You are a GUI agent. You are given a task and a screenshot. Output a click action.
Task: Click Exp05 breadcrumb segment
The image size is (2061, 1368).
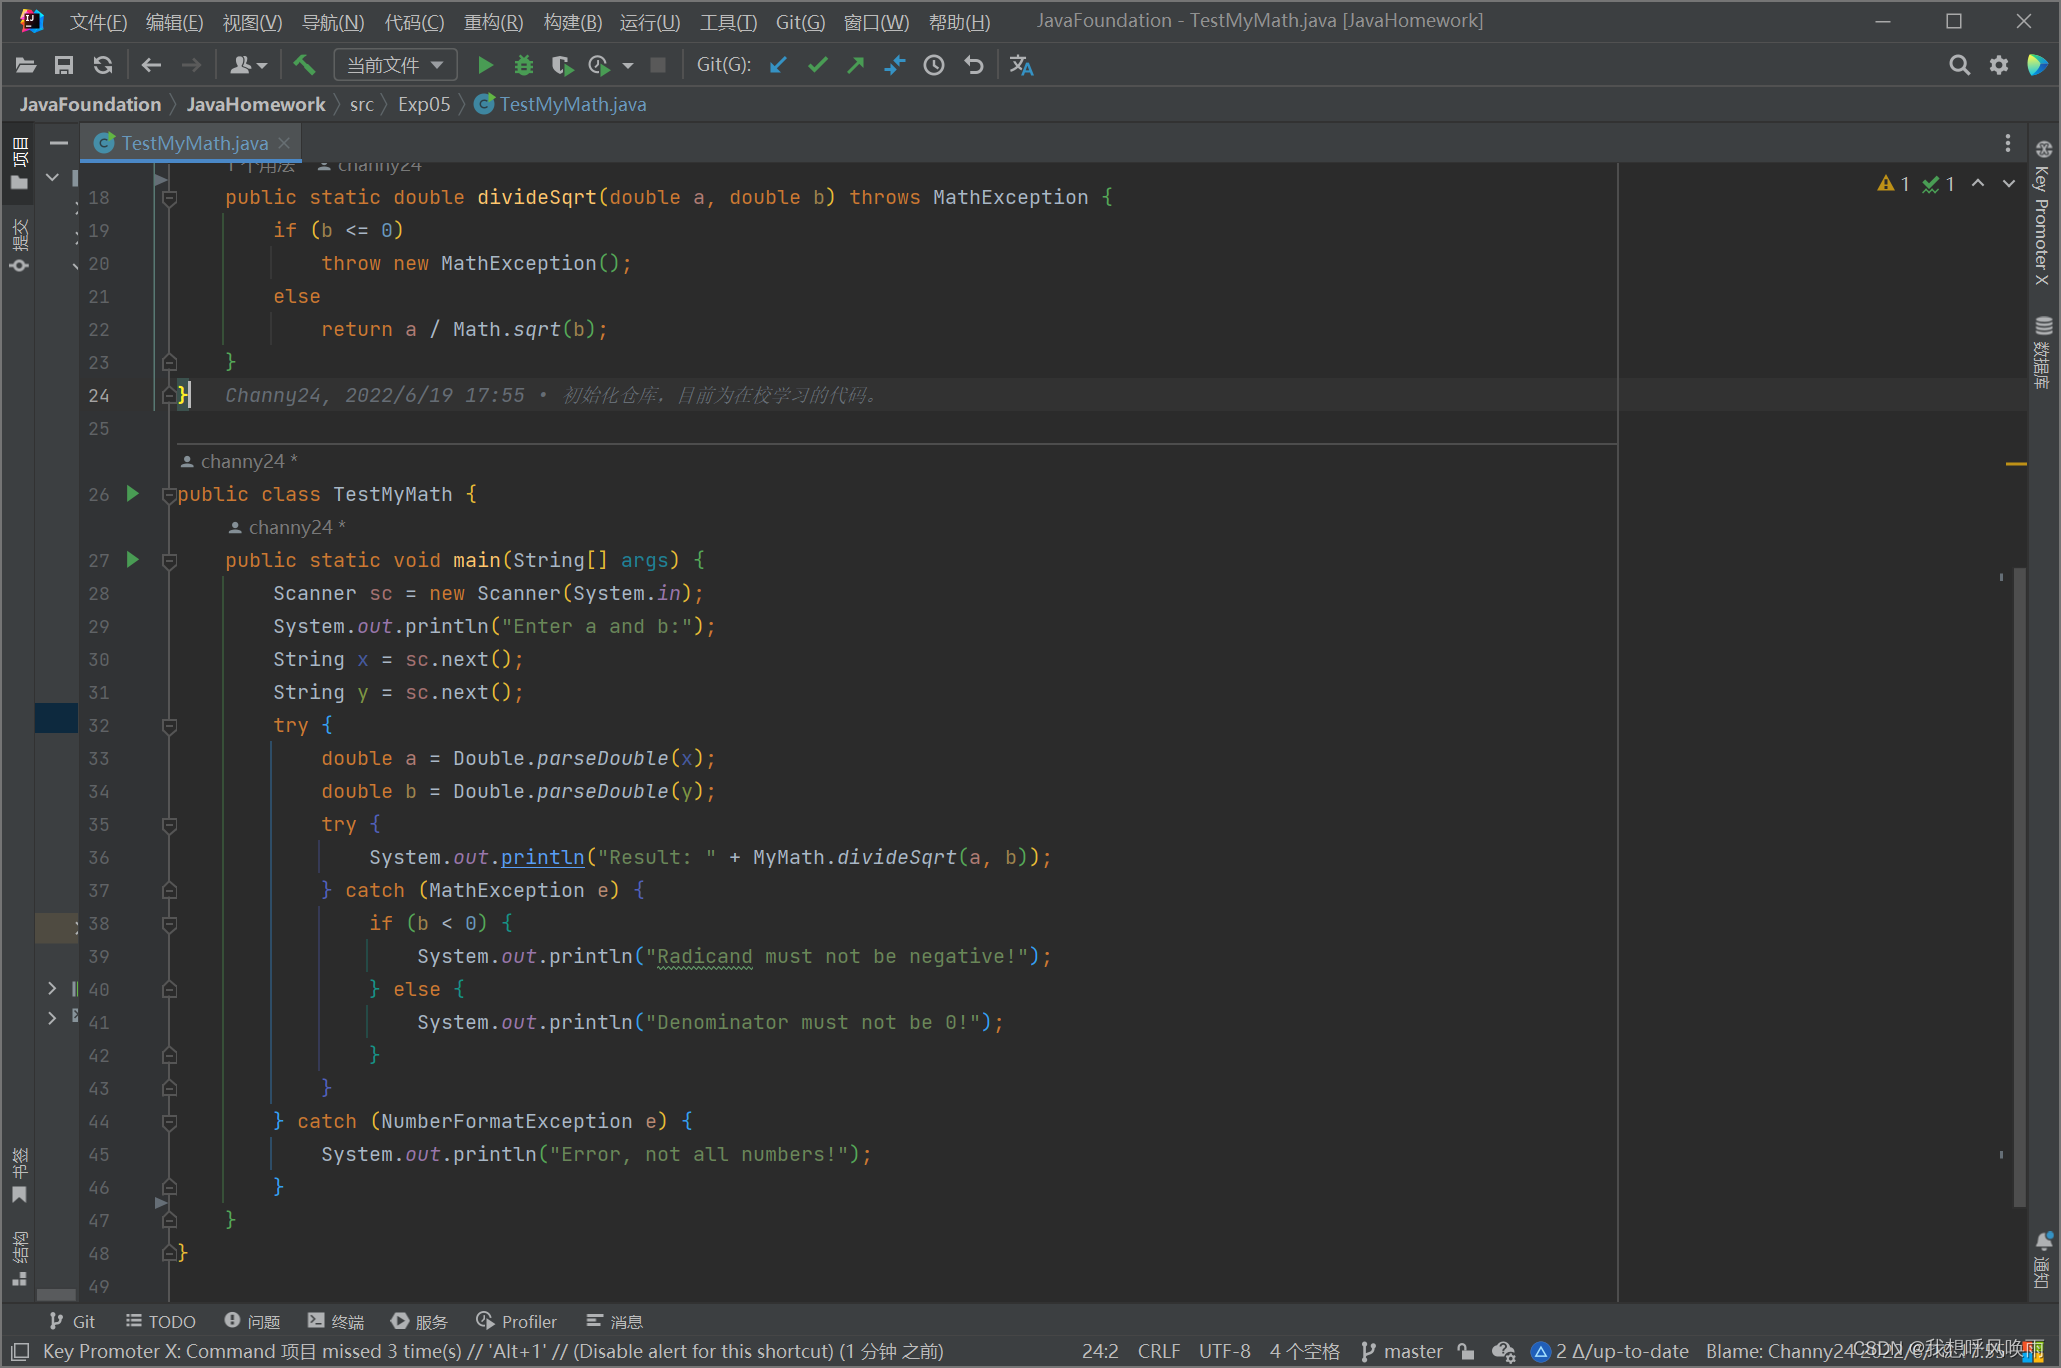pos(424,104)
